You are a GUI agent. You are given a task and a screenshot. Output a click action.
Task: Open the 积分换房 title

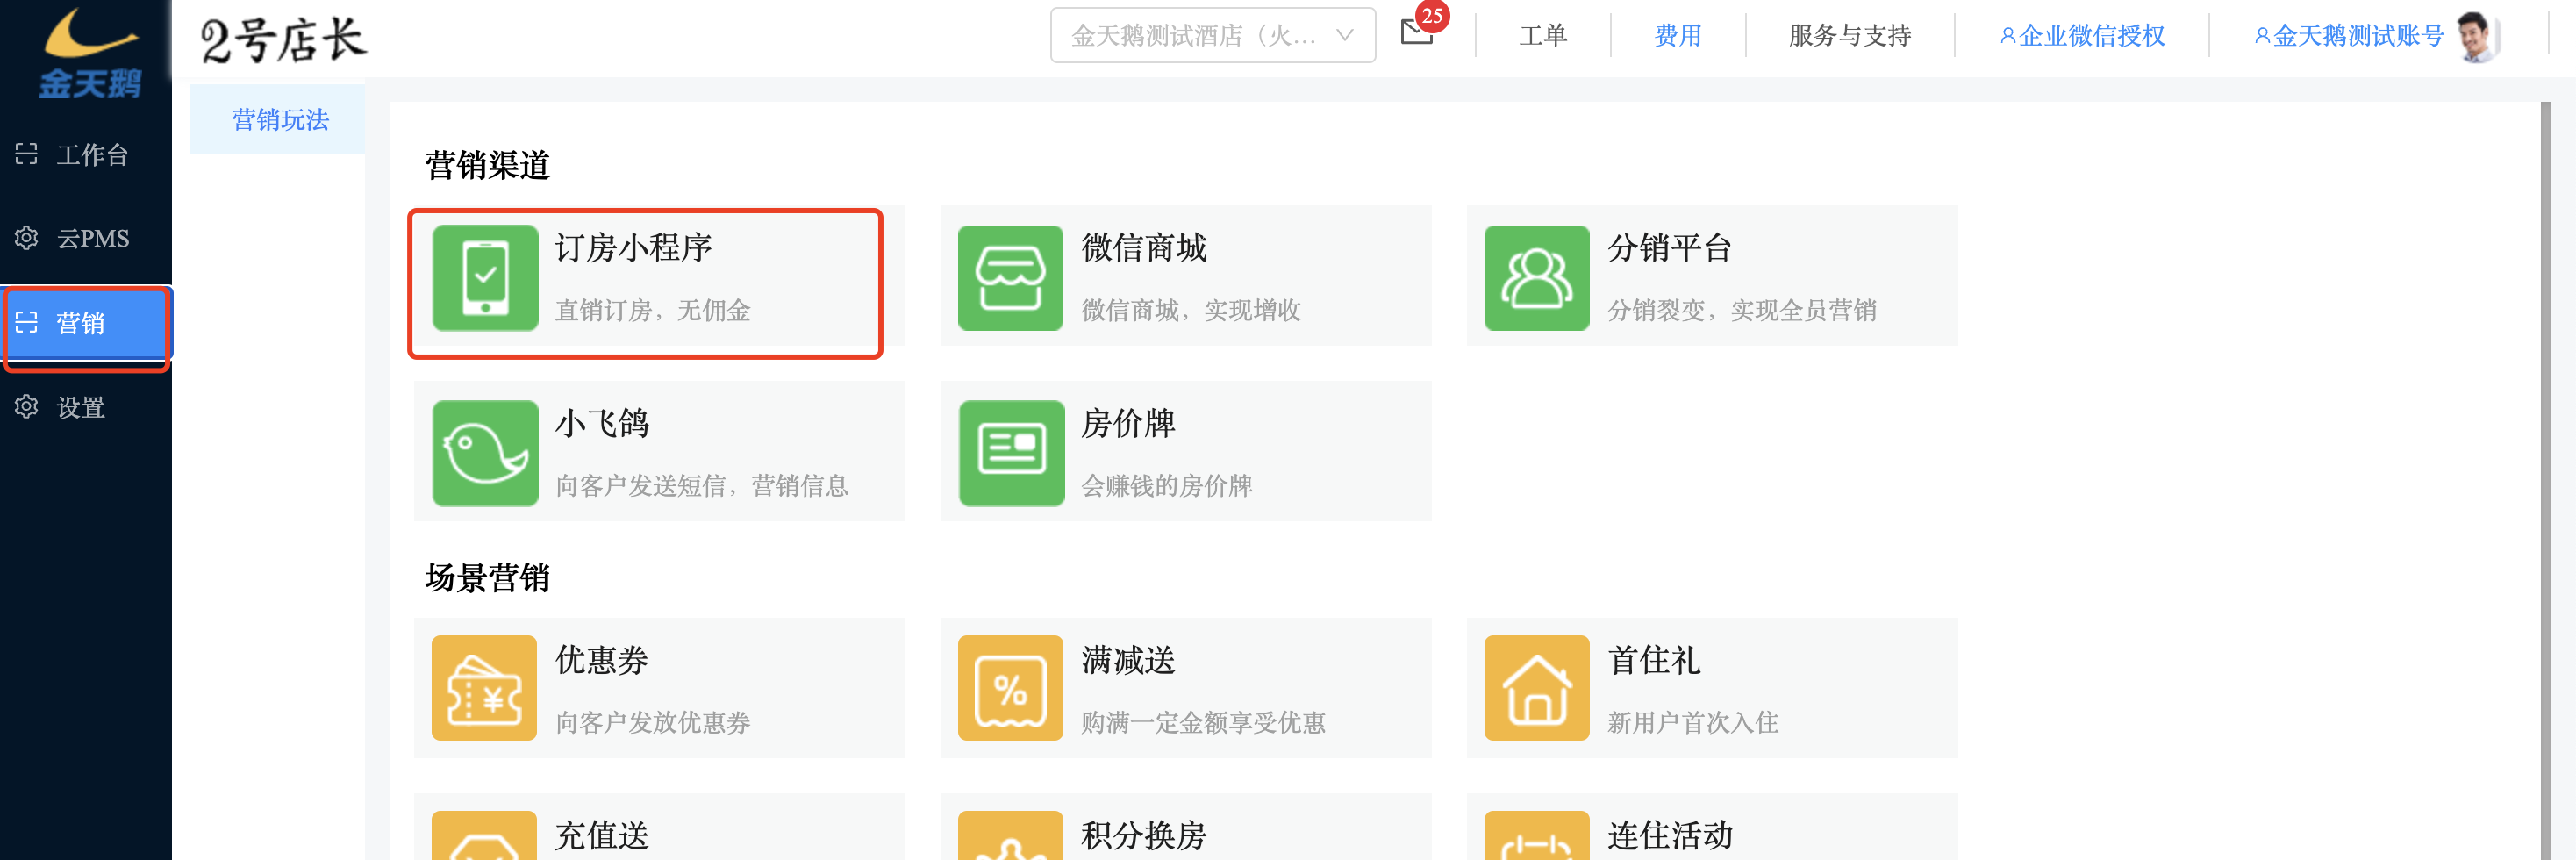pyautogui.click(x=1144, y=835)
